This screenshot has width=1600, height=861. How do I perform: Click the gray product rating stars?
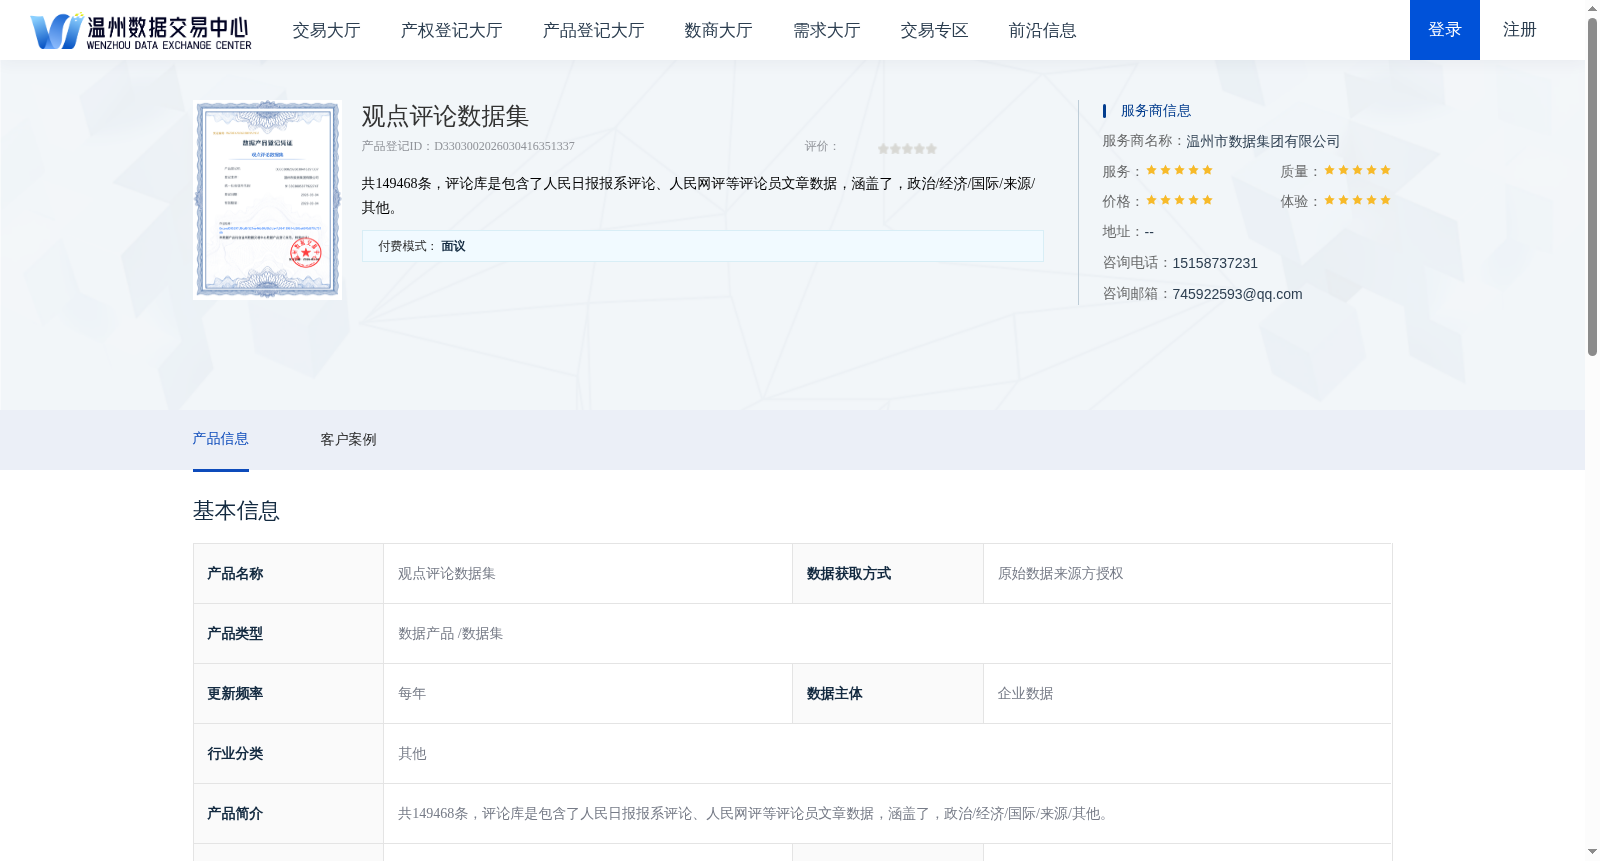pyautogui.click(x=907, y=148)
